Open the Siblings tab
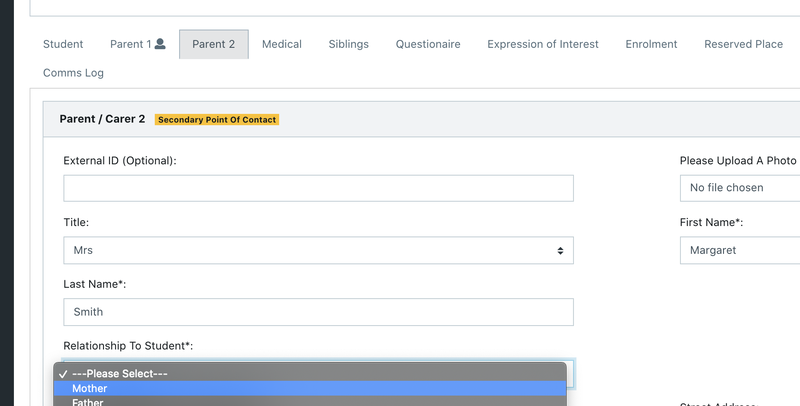 348,44
